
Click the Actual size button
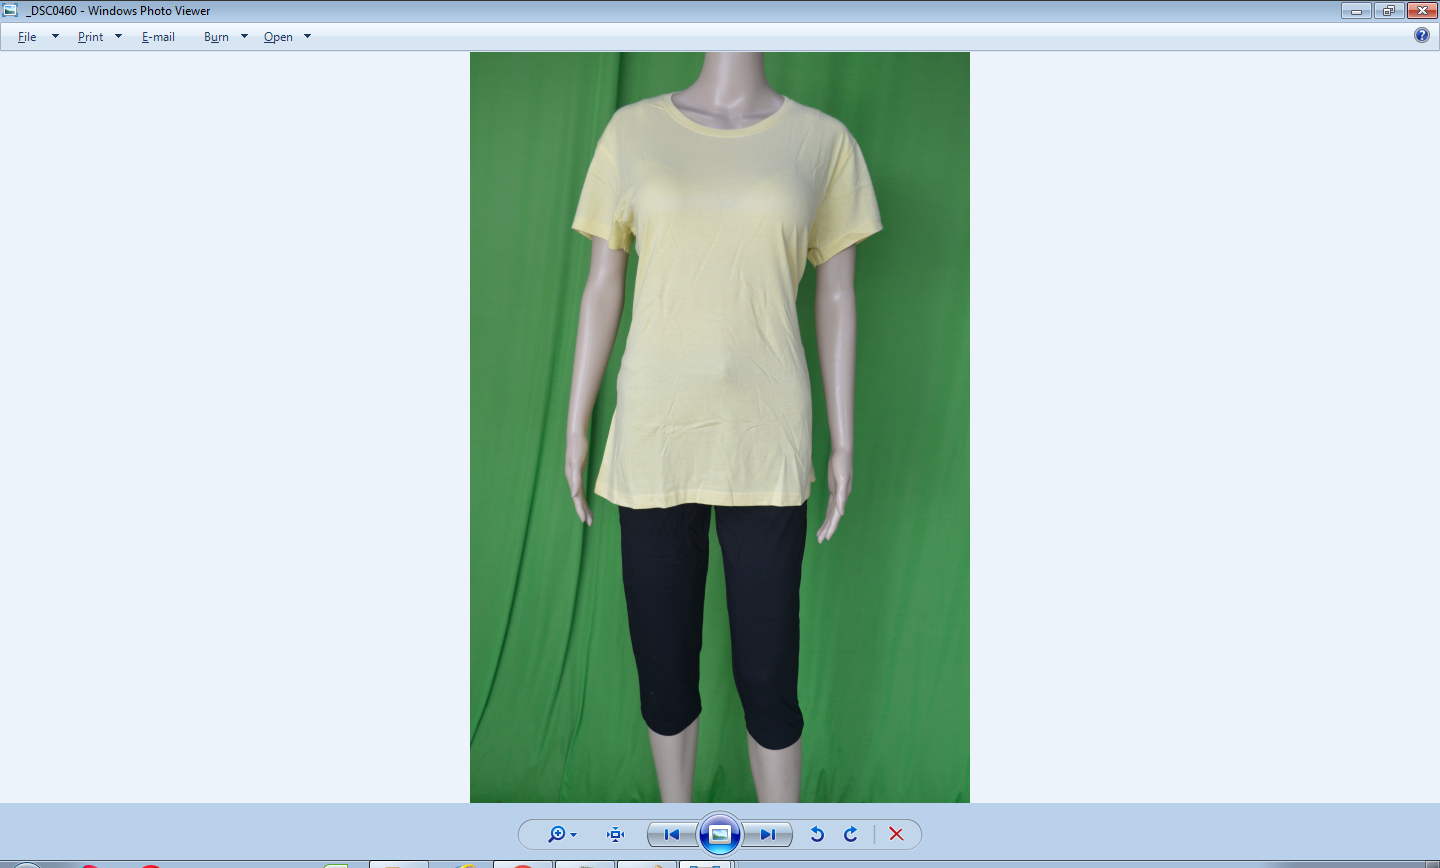pyautogui.click(x=615, y=834)
